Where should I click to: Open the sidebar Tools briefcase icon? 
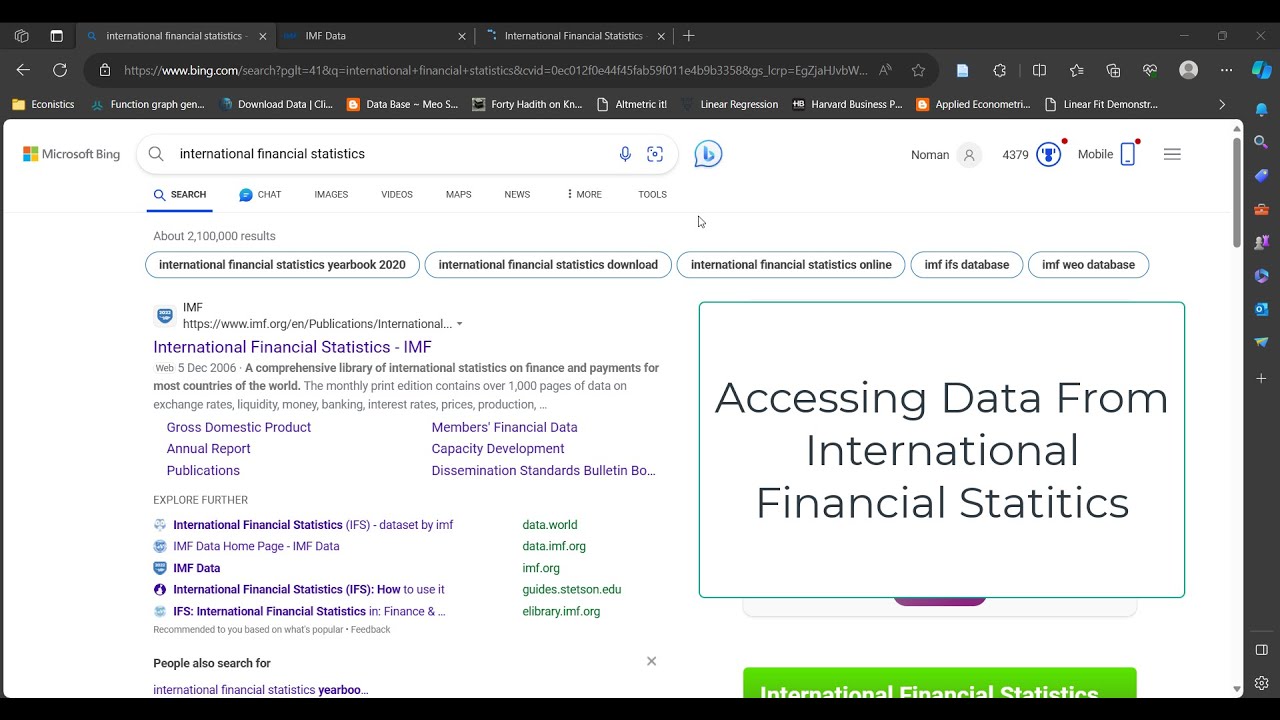(1262, 210)
